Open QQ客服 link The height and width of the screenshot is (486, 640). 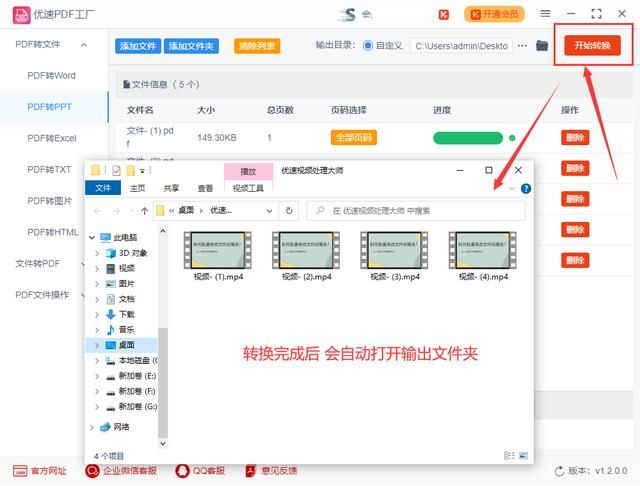click(x=200, y=471)
